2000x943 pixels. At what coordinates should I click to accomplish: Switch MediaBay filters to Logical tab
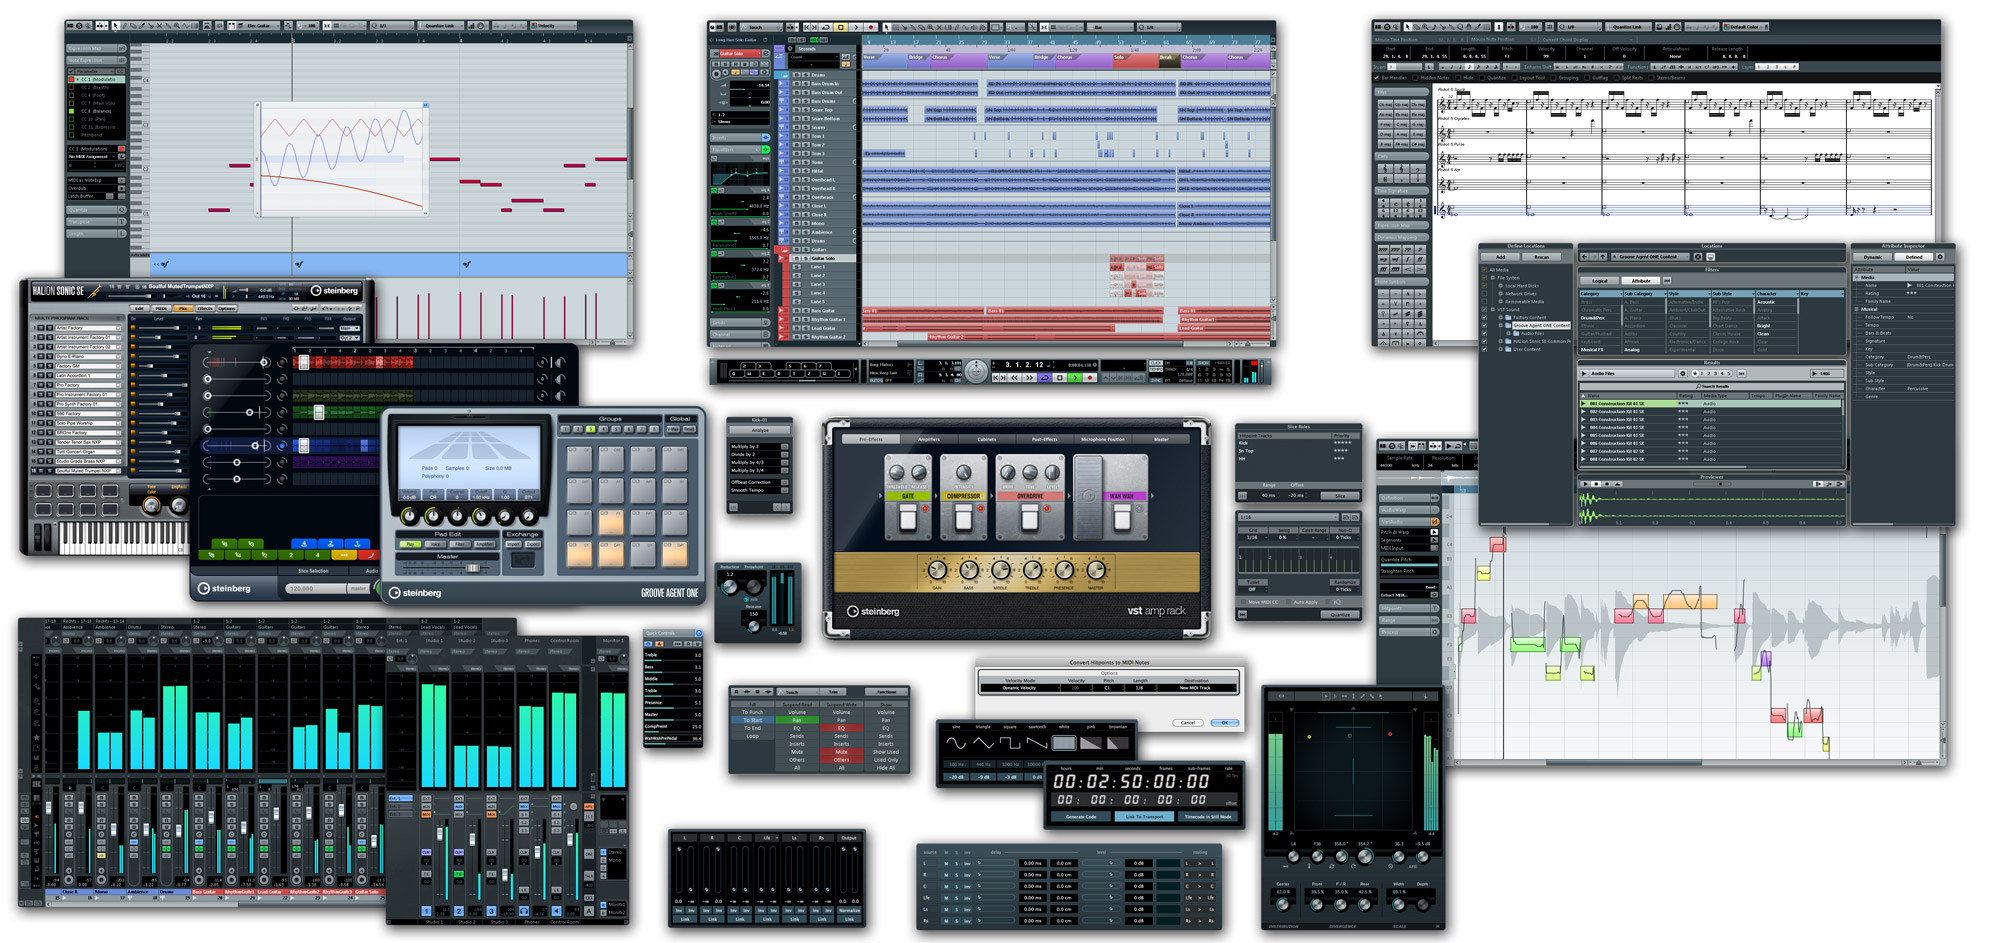[1600, 281]
